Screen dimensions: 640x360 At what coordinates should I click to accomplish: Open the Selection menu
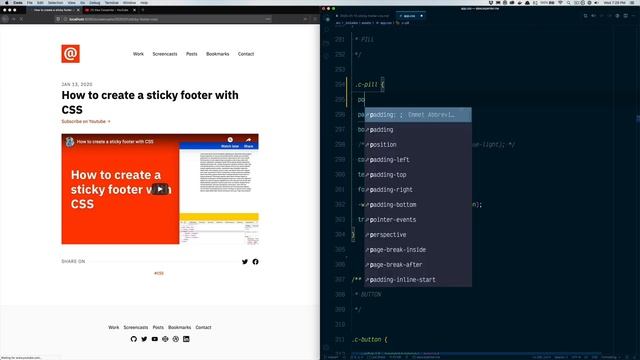(56, 3)
